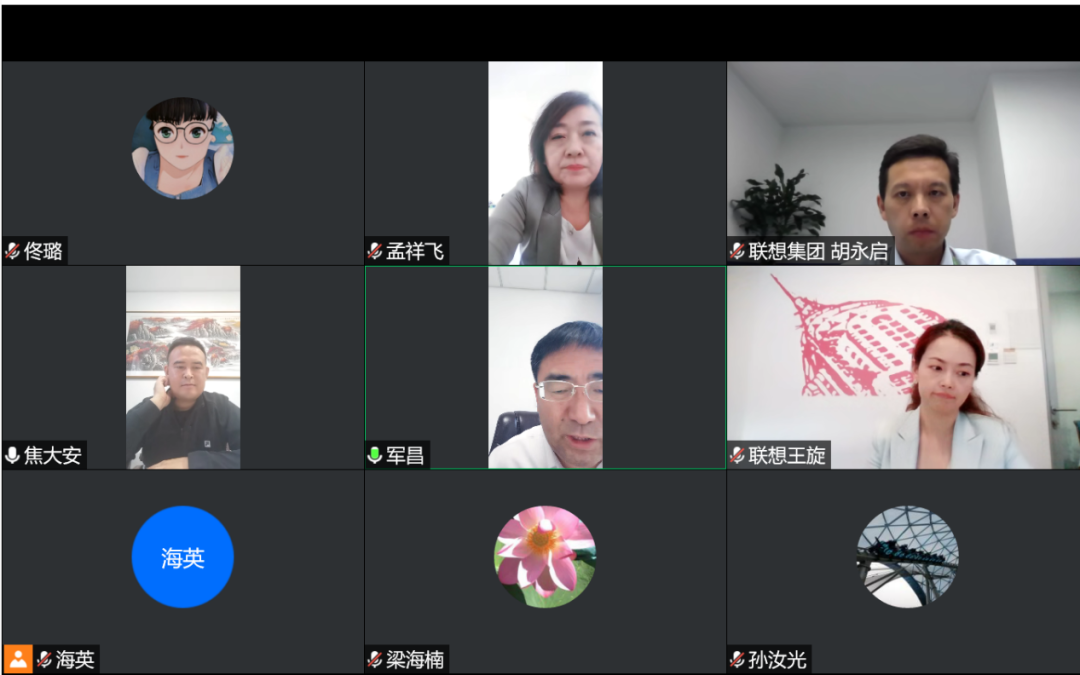Click the microphone icon beside 焦大安
Screen dimensions: 1080x675
(x=12, y=455)
